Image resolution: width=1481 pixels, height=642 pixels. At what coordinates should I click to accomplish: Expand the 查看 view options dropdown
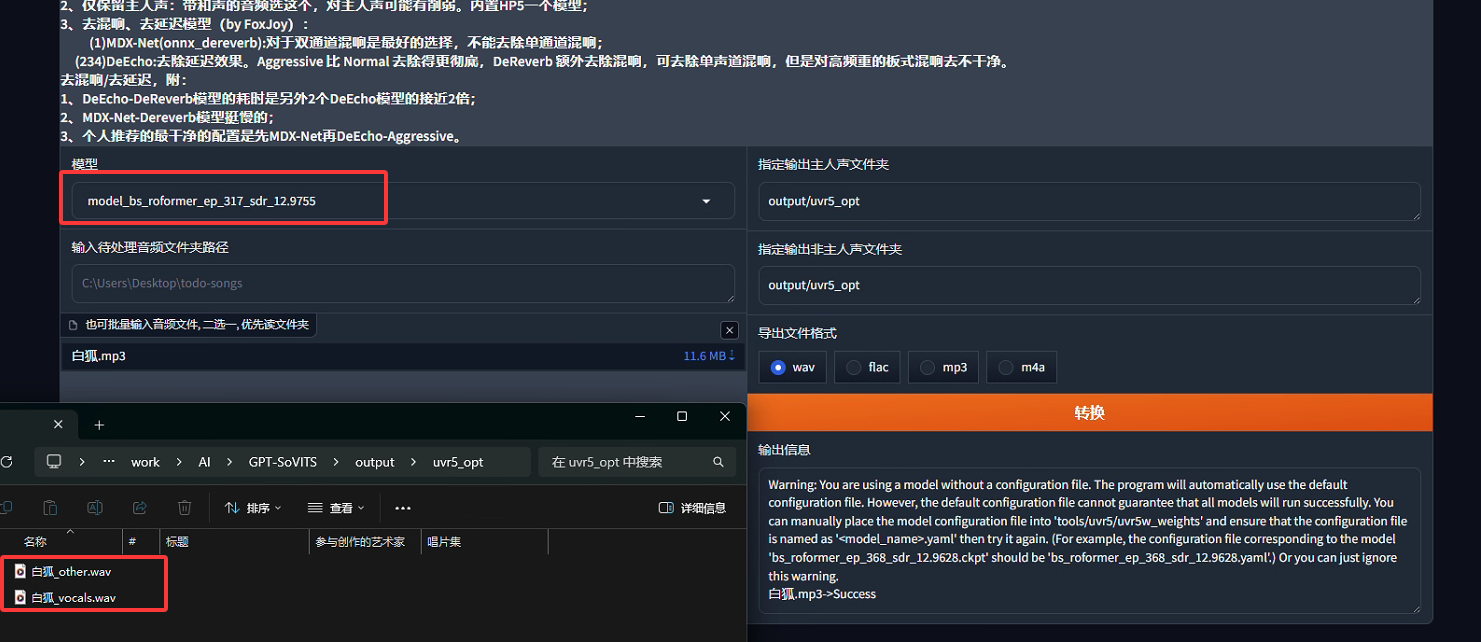coord(336,508)
